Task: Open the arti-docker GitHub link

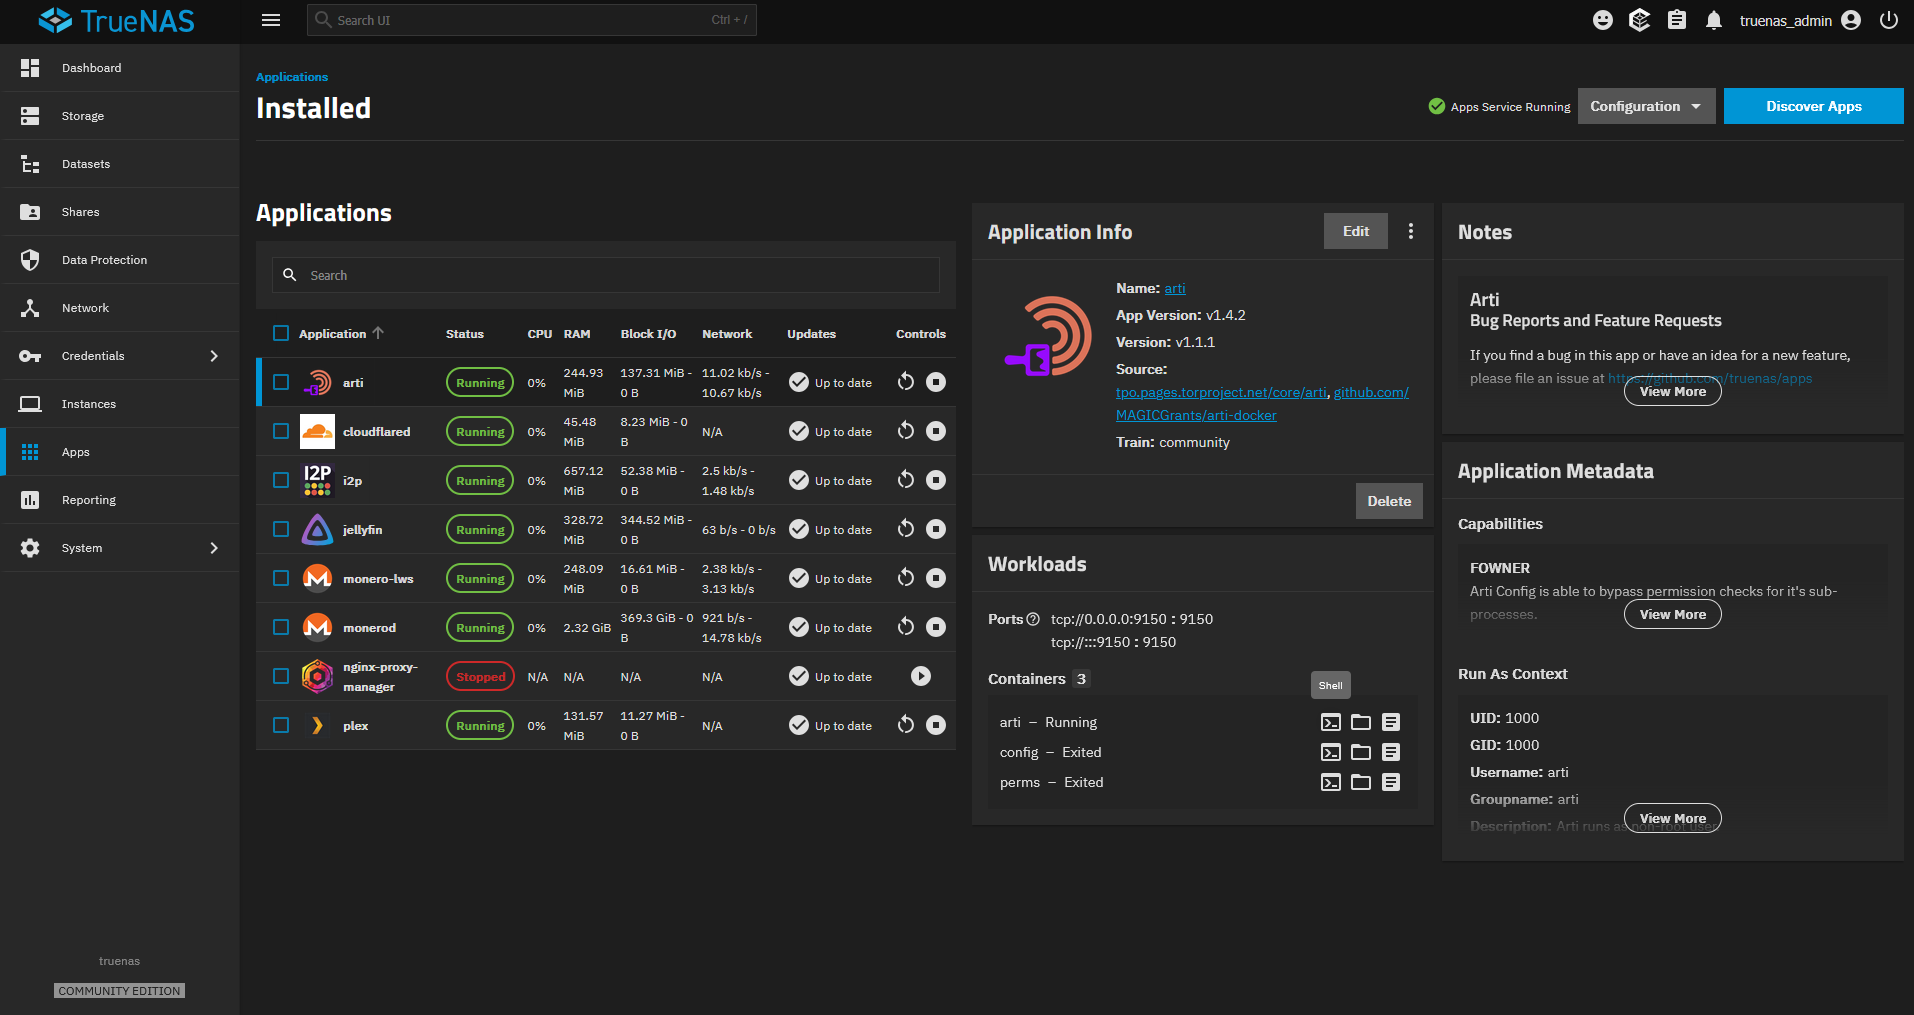Action: [x=1196, y=414]
